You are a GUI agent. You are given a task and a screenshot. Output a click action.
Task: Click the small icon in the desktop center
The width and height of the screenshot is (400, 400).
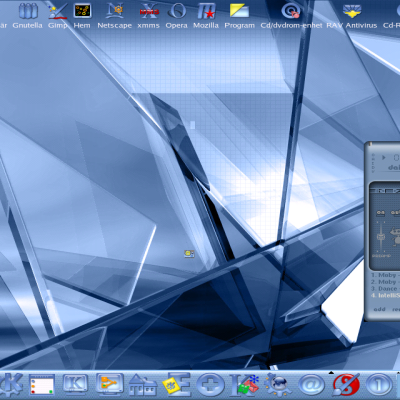click(189, 254)
